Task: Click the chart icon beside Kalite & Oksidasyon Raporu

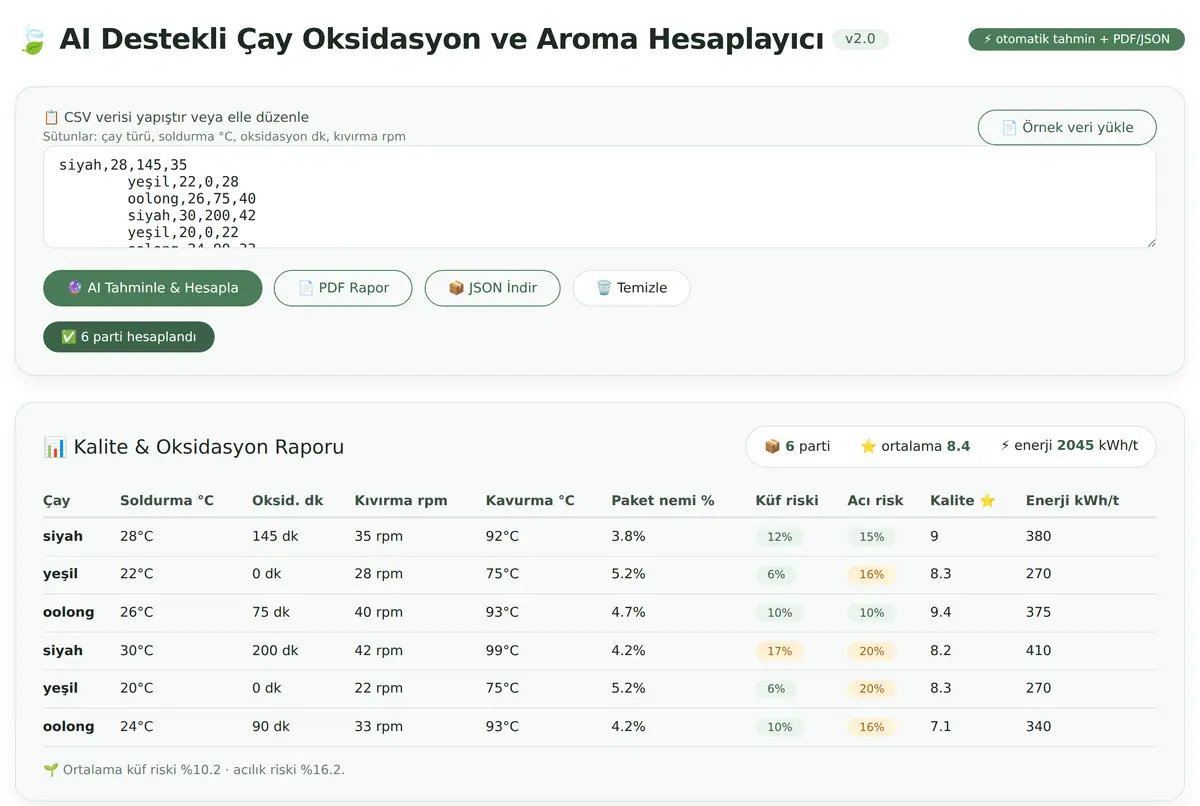Action: [55, 447]
